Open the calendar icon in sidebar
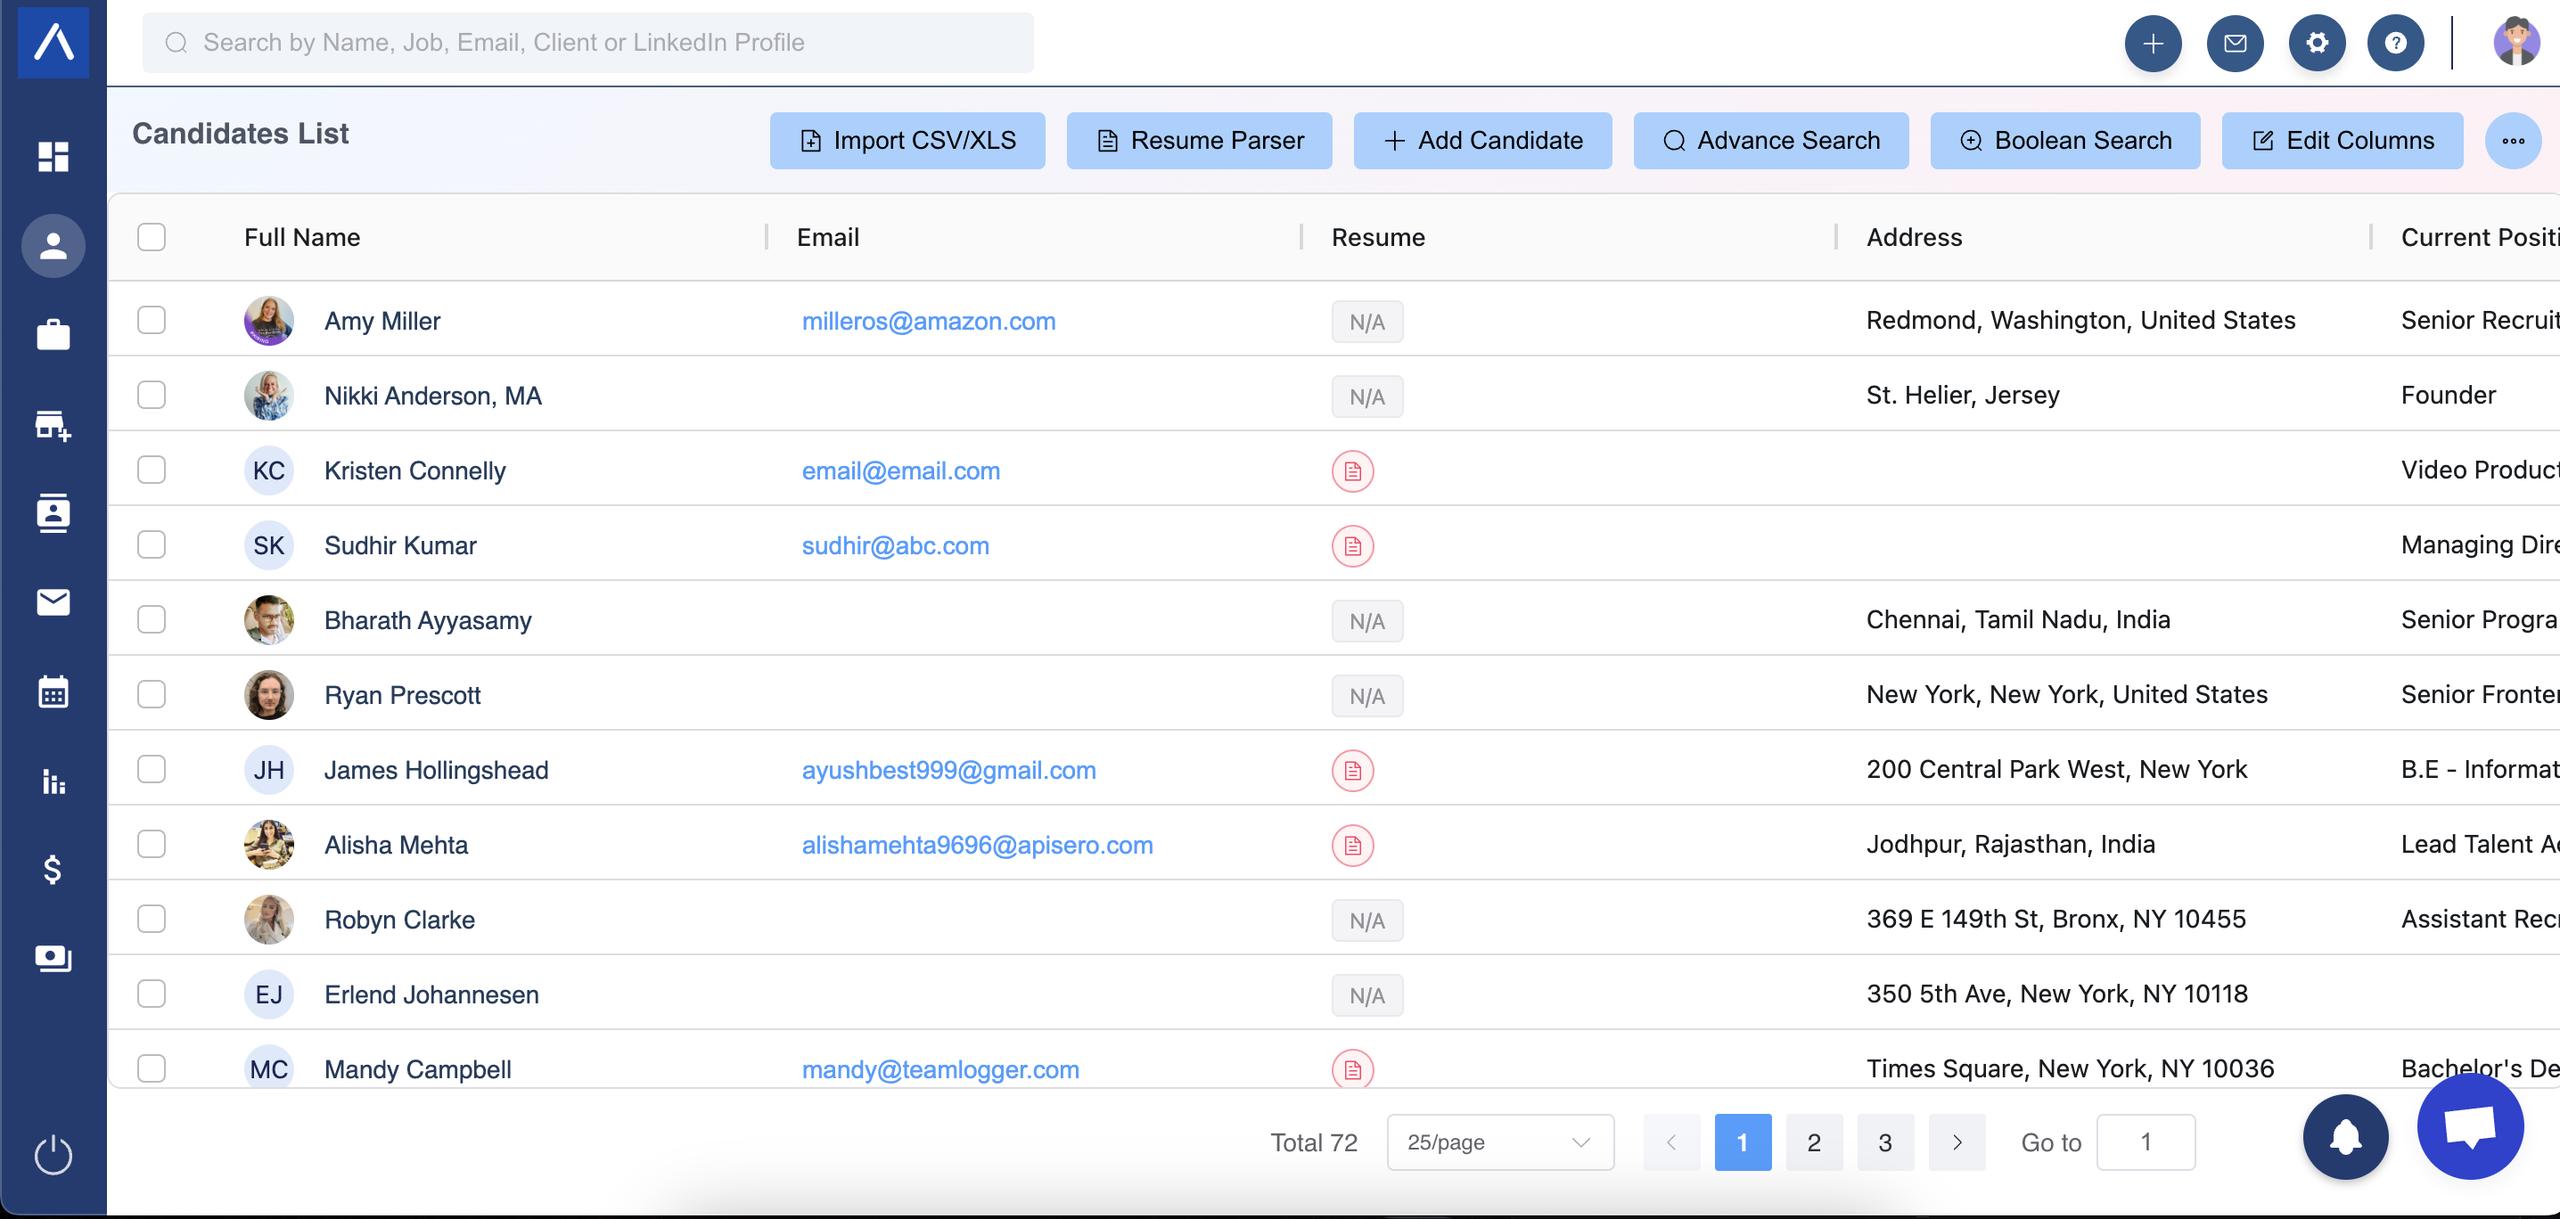Image resolution: width=2560 pixels, height=1219 pixels. [x=53, y=691]
